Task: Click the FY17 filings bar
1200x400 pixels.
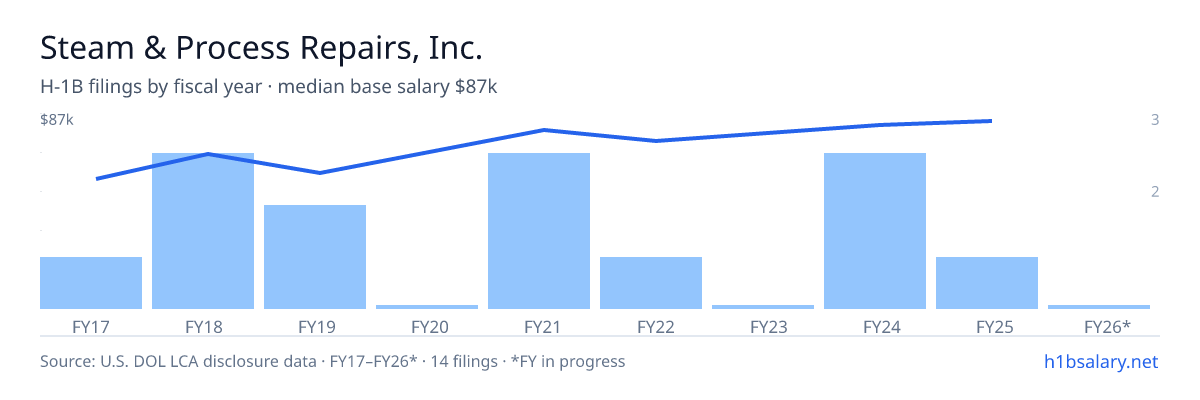Action: tap(91, 283)
